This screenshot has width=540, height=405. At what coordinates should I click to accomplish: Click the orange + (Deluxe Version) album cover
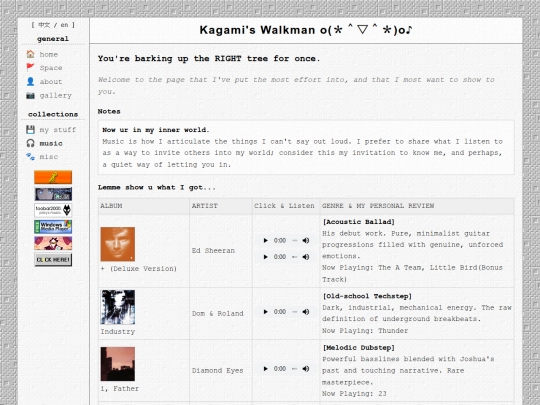click(117, 244)
